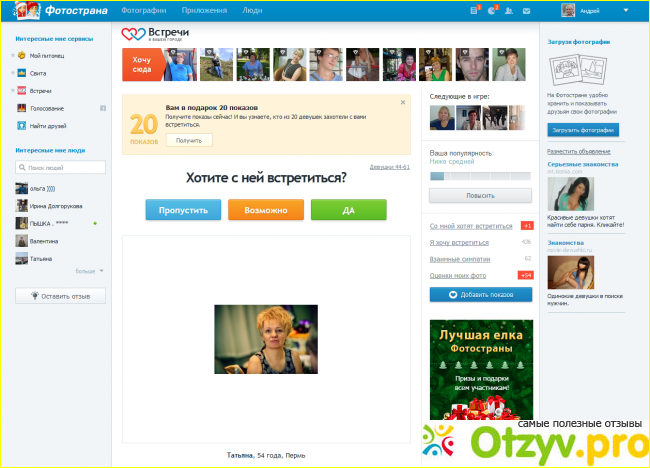
Task: Open the Девушки 44-61 filter link
Action: (x=389, y=167)
